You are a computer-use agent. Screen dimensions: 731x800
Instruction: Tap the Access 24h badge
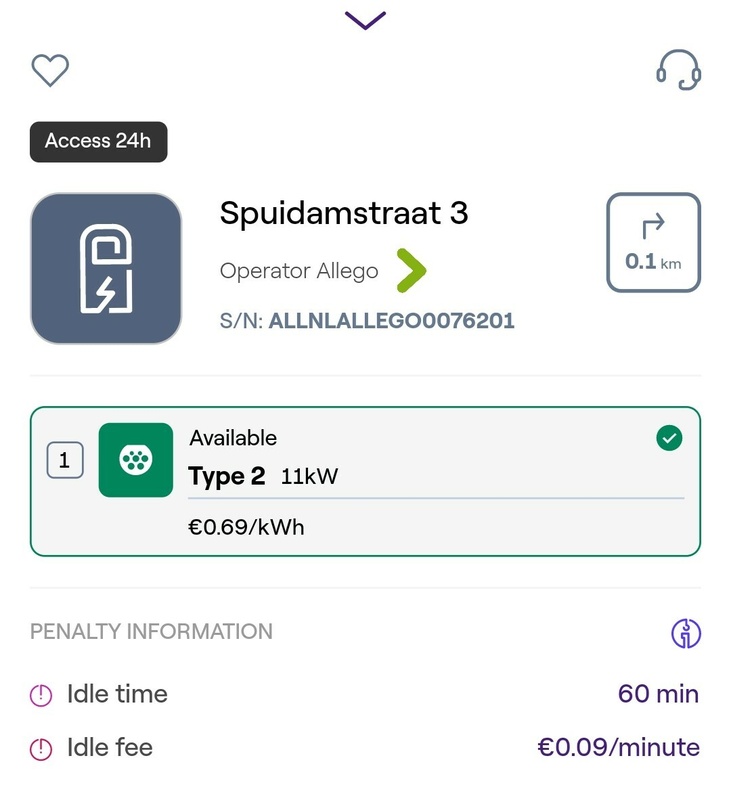(x=98, y=141)
